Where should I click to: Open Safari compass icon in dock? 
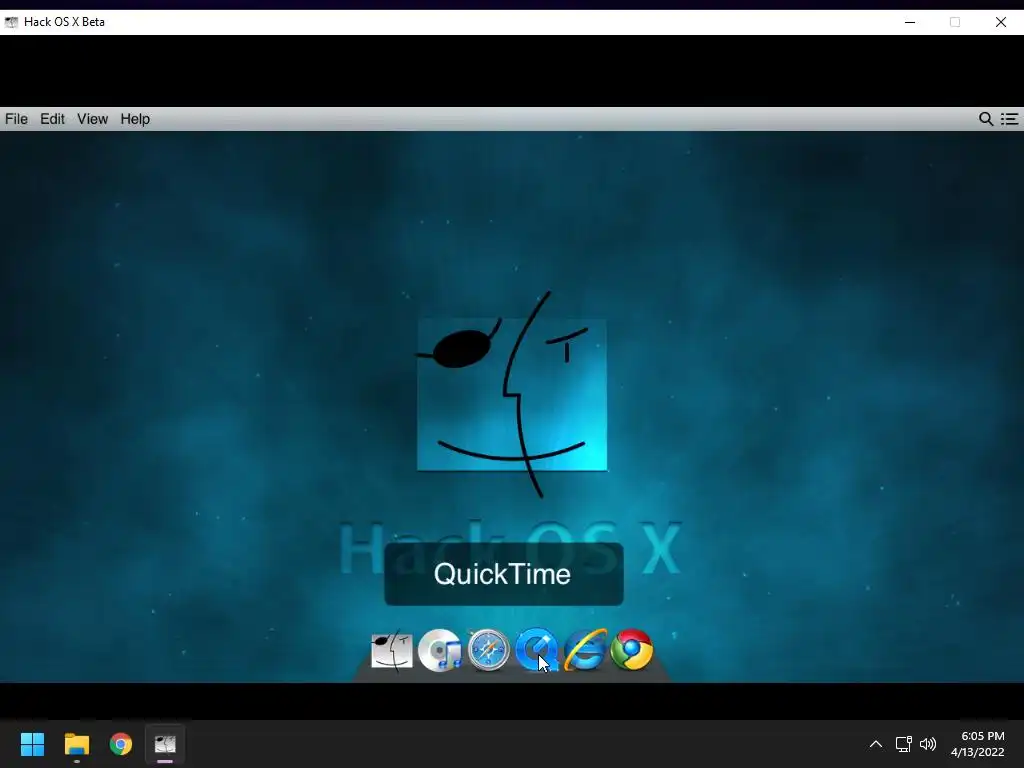pyautogui.click(x=488, y=650)
